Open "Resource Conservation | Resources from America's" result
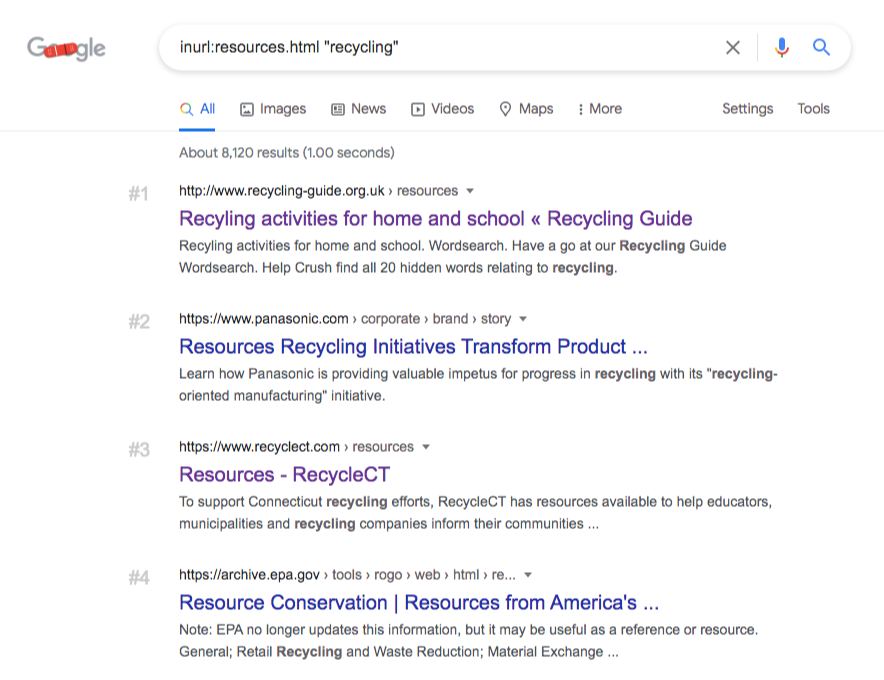884x680 pixels. tap(419, 602)
